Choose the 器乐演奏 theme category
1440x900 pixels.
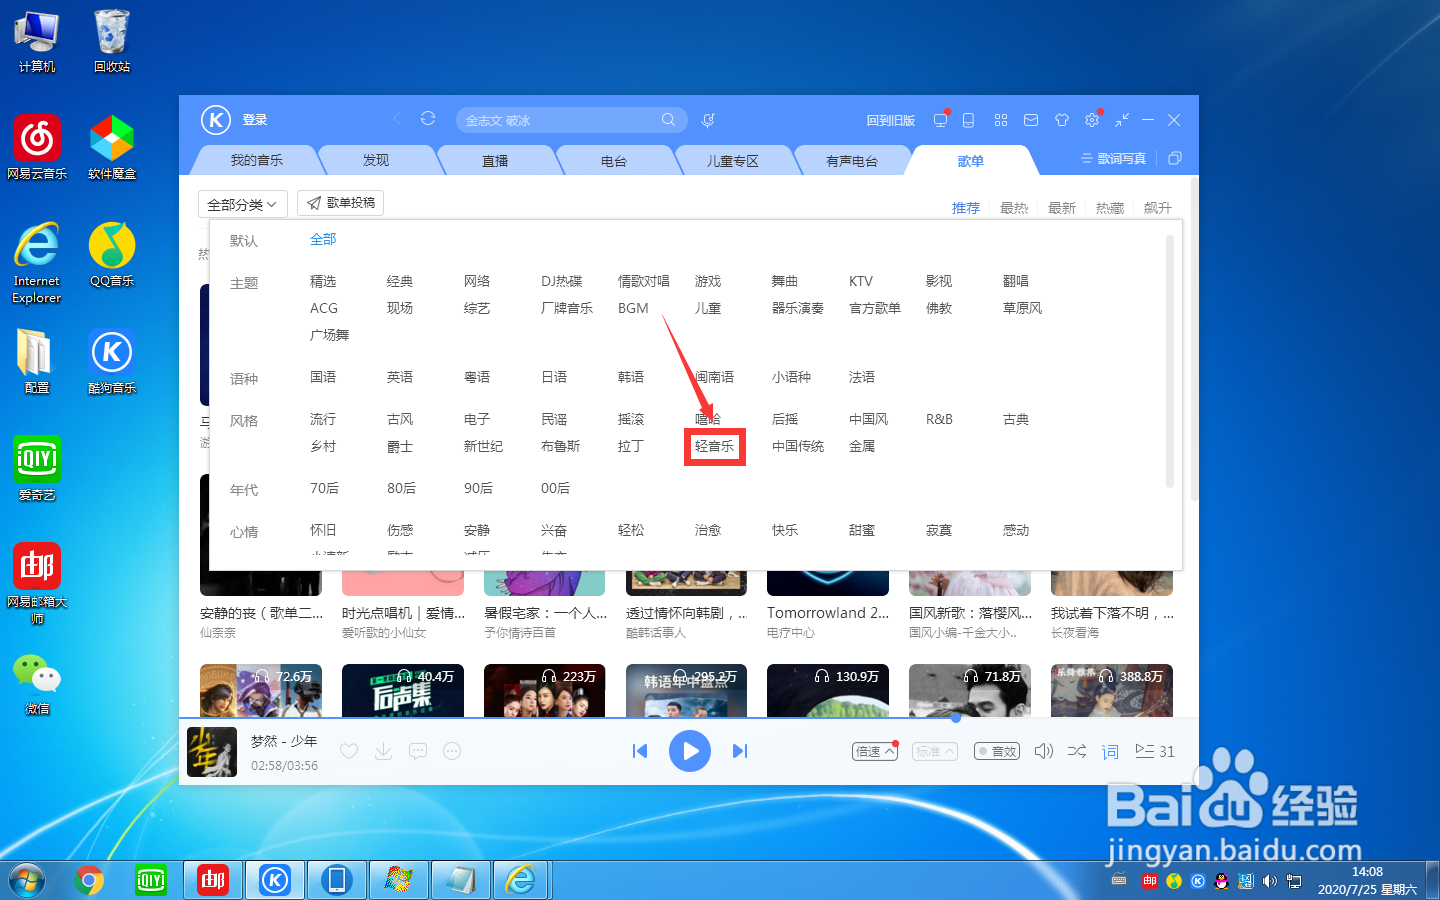pyautogui.click(x=798, y=308)
